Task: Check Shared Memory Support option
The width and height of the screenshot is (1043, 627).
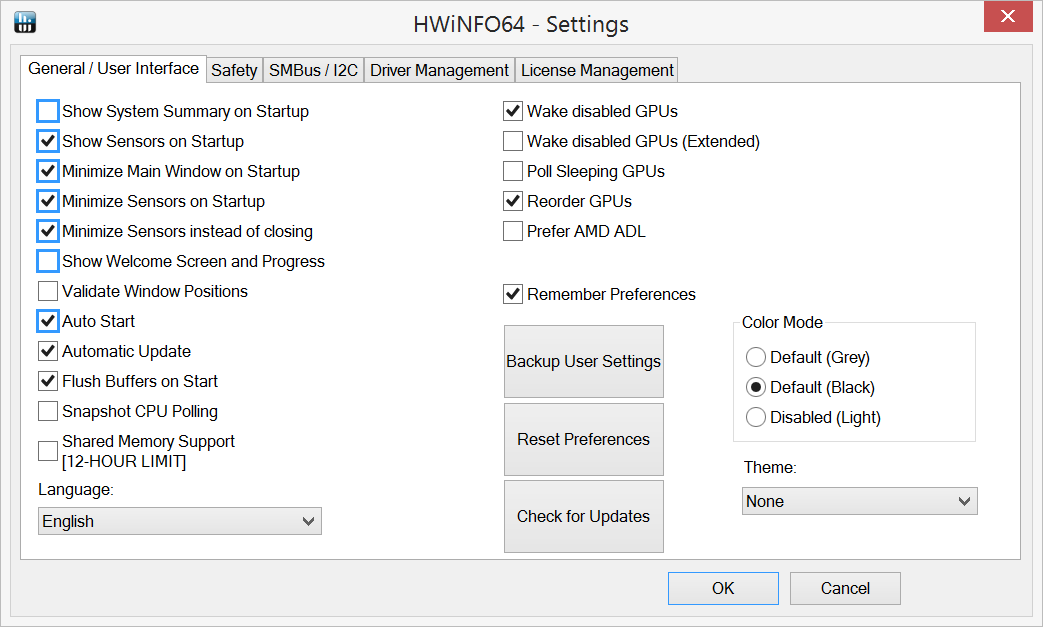Action: (x=48, y=451)
